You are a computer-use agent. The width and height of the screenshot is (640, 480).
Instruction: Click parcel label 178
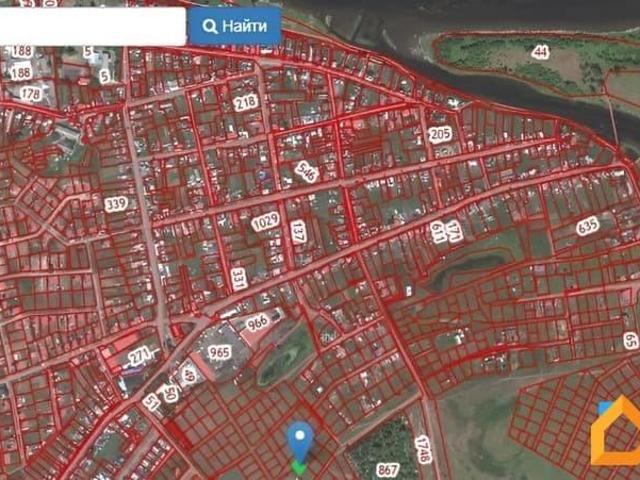pos(31,94)
